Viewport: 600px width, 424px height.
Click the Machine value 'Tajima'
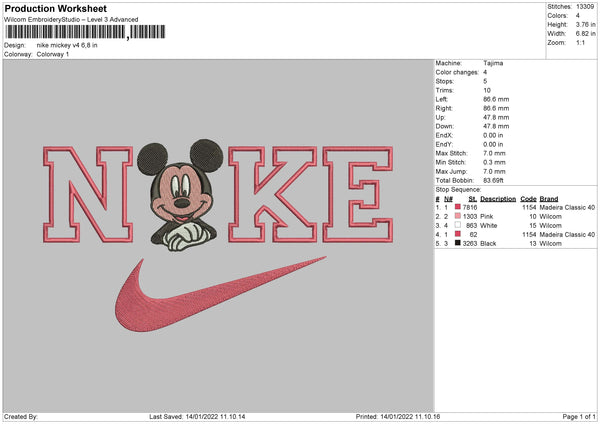493,63
